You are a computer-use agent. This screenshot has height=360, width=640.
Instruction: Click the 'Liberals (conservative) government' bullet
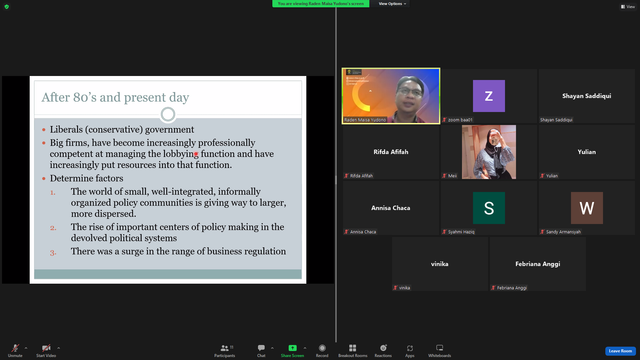[x=122, y=129]
